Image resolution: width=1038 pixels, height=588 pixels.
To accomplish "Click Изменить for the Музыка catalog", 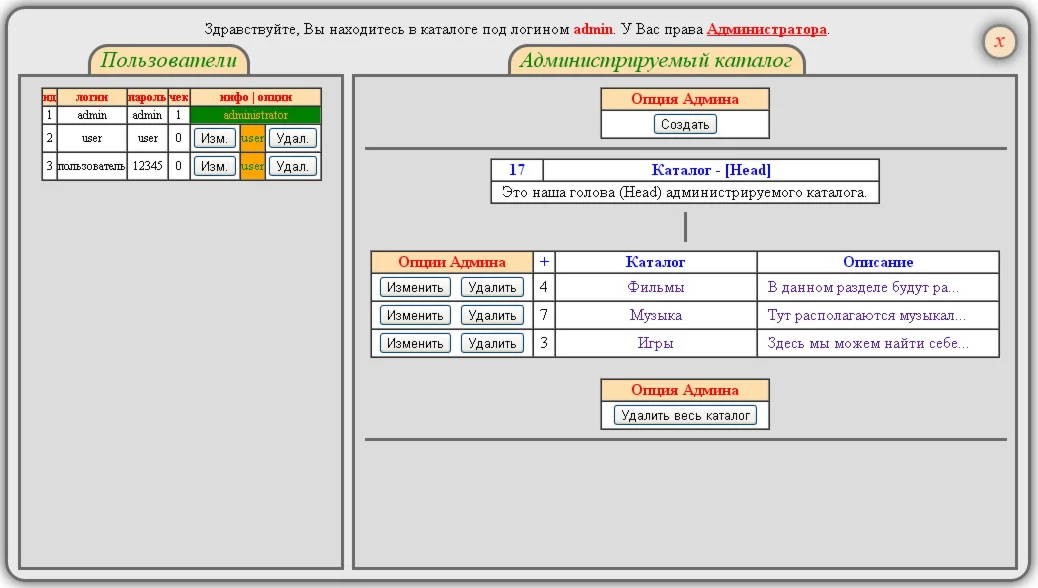I will tap(415, 315).
